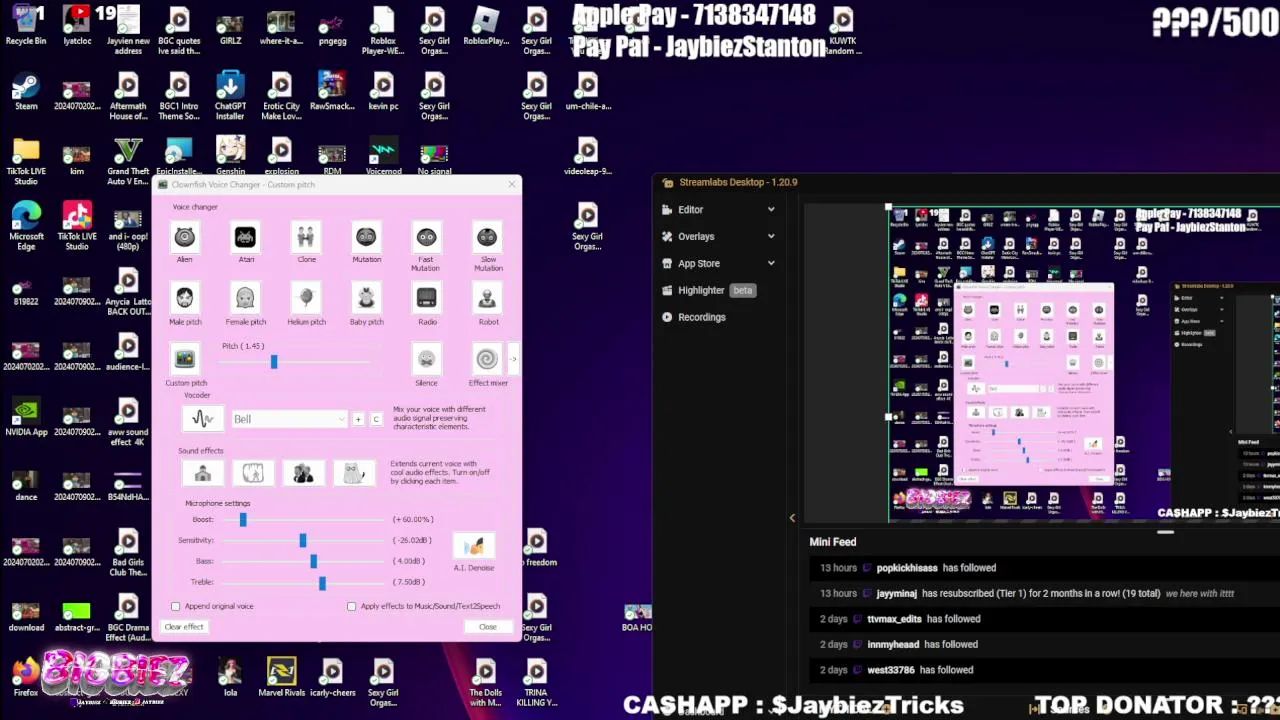Open the Marvel Rivals desktop icon

[281, 678]
